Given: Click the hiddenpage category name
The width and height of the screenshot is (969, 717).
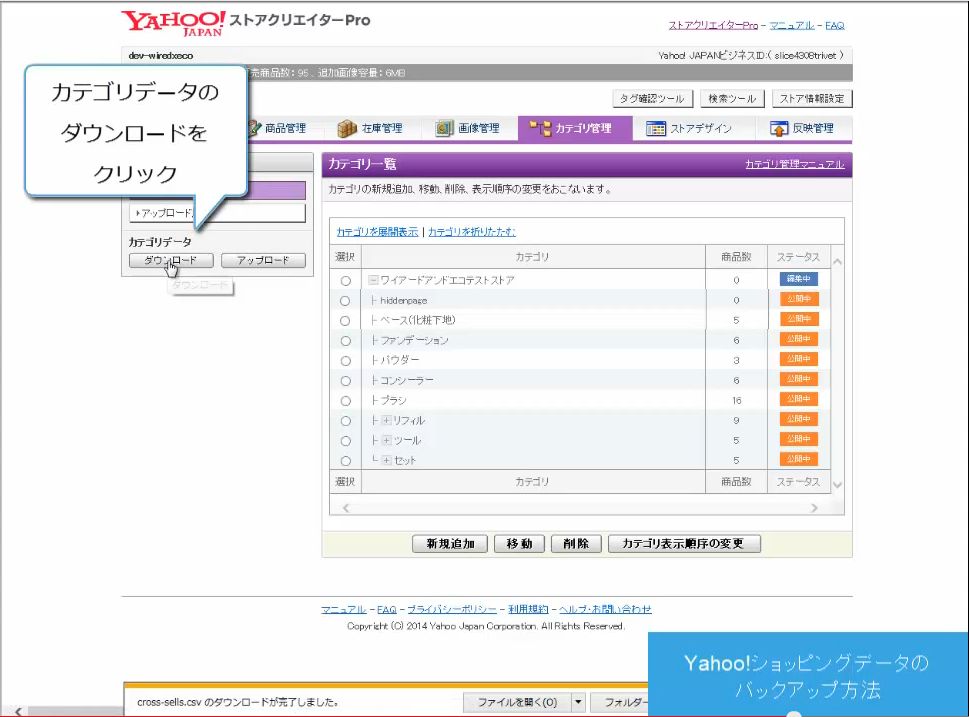Looking at the screenshot, I should point(404,300).
